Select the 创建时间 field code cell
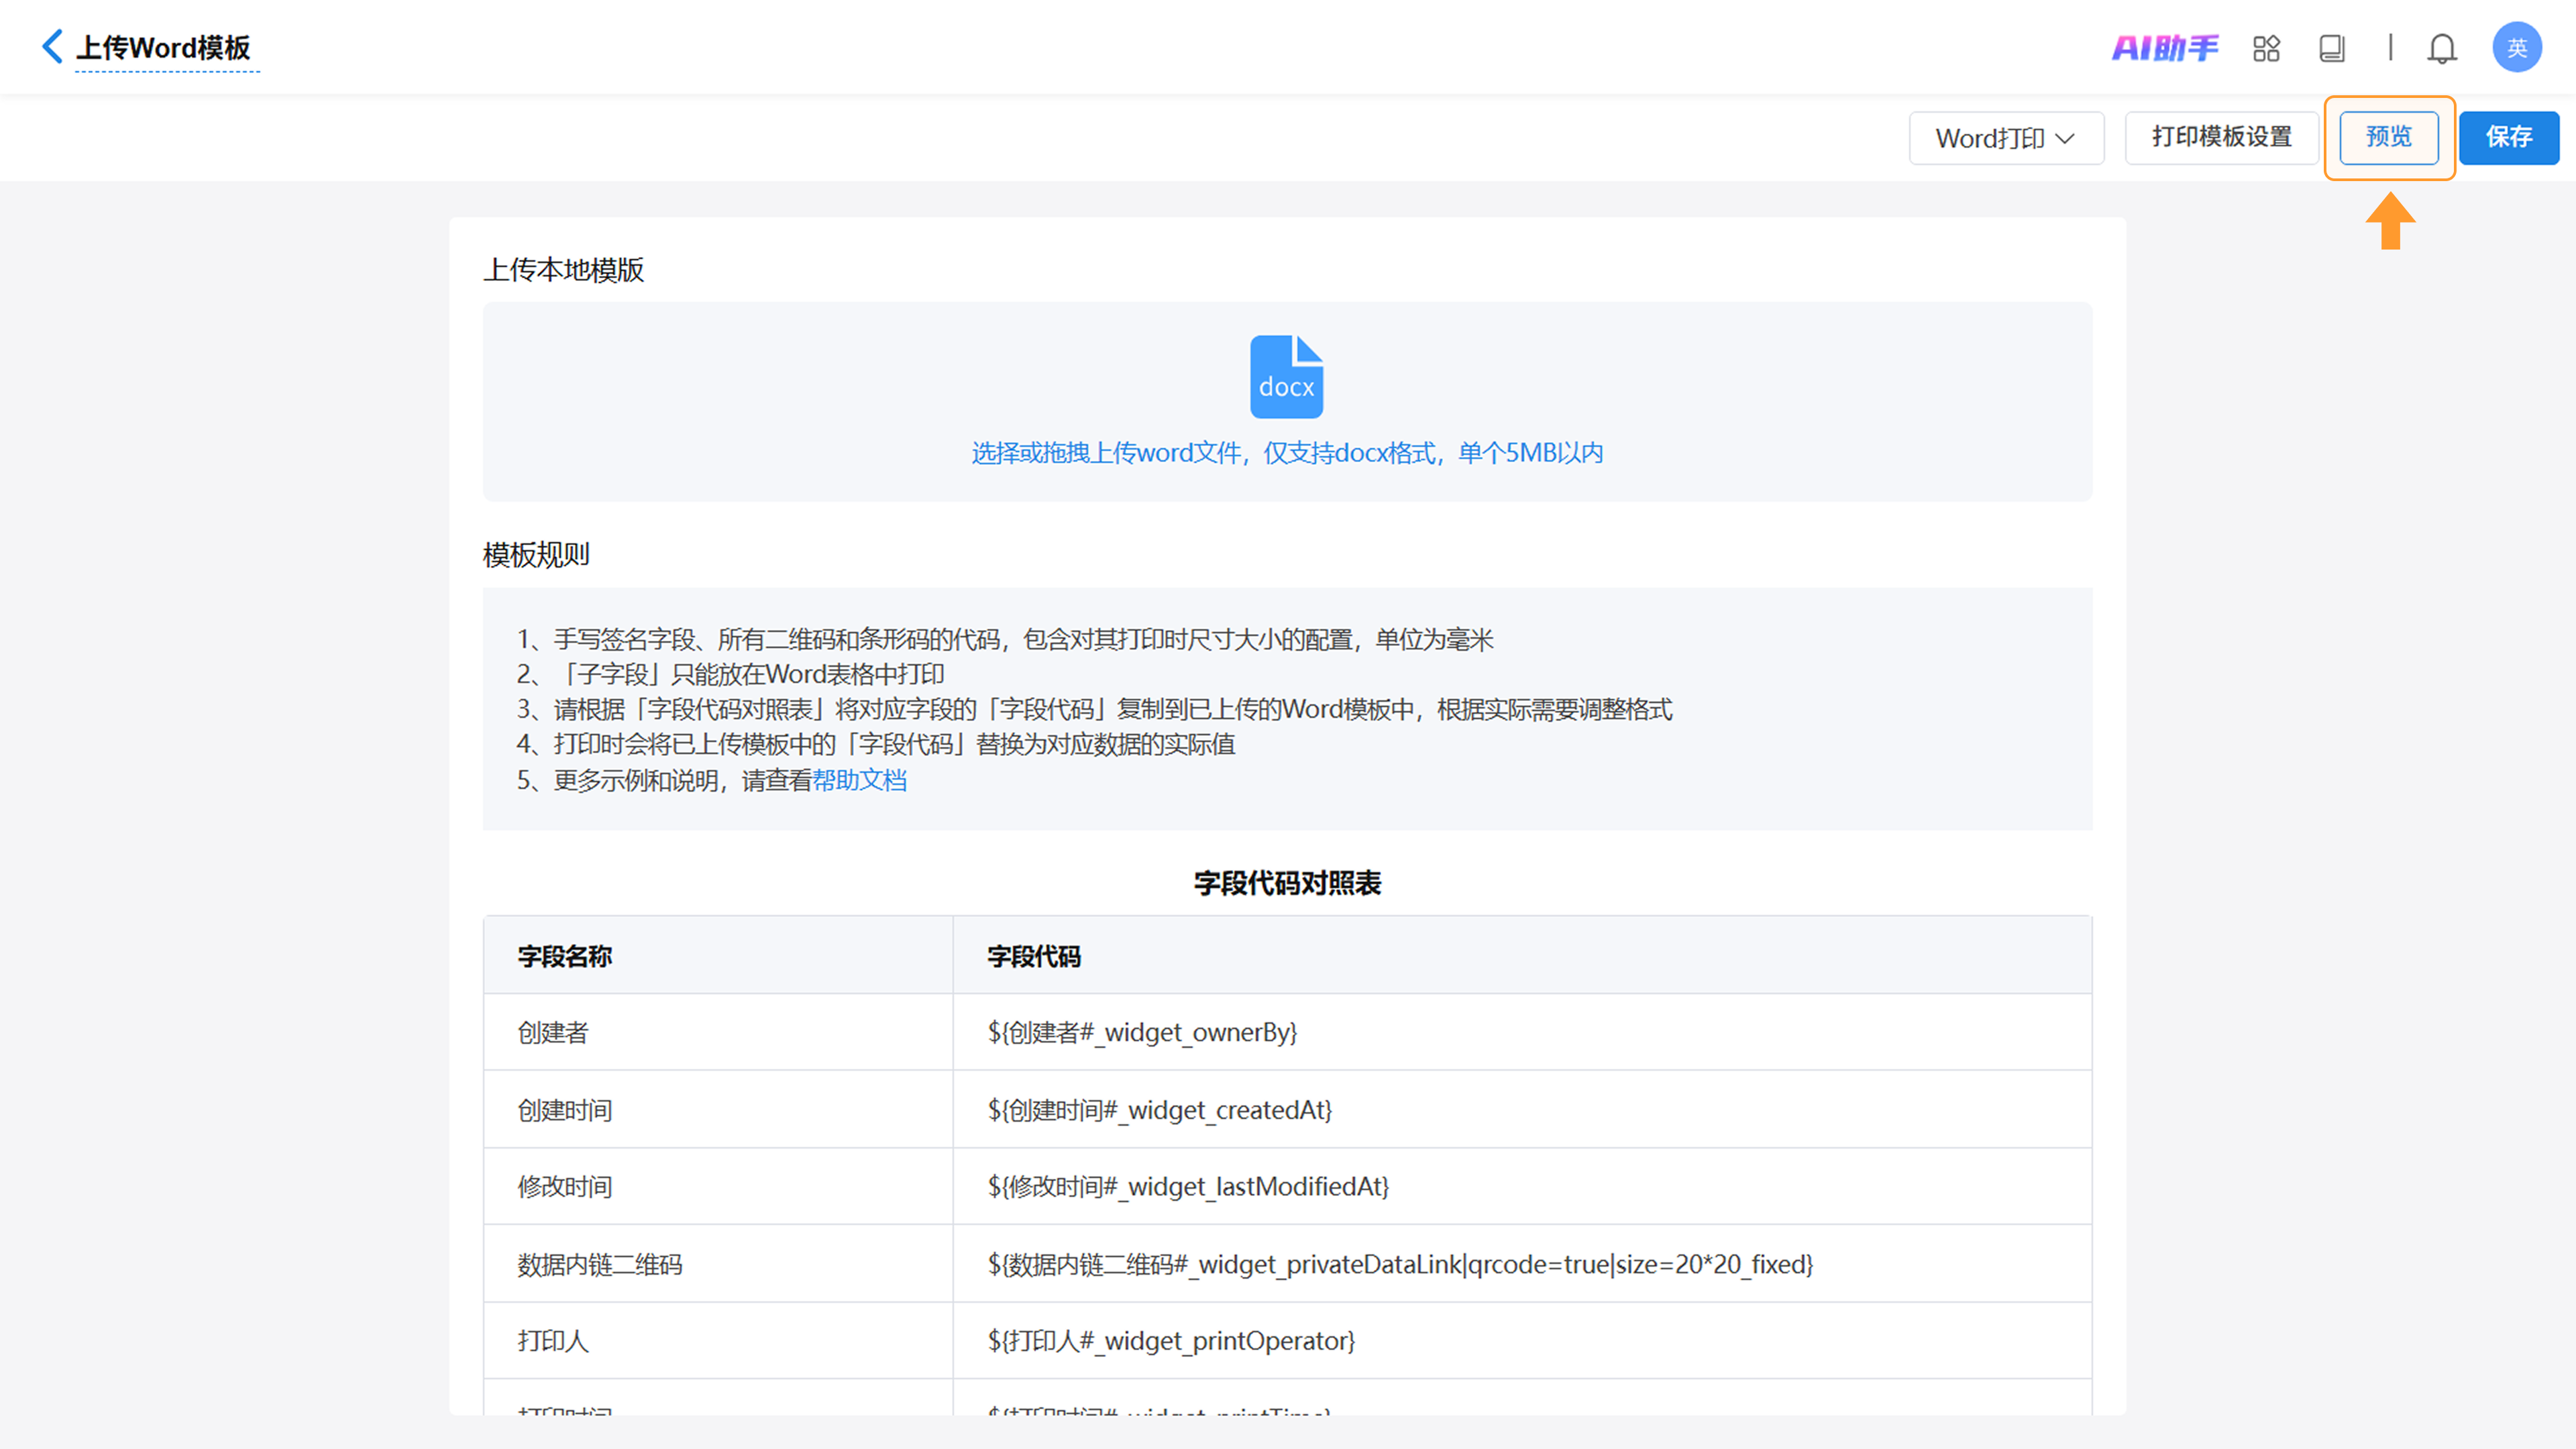2576x1449 pixels. tap(1159, 1110)
